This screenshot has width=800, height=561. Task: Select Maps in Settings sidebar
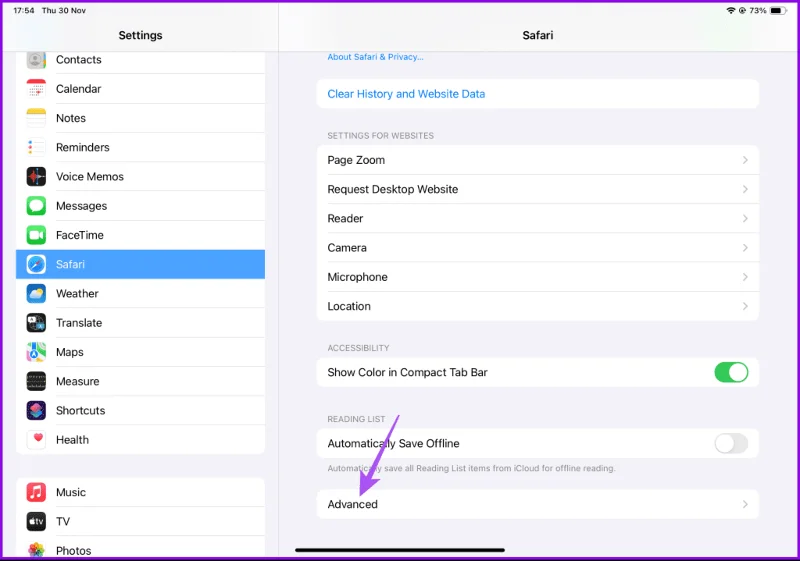pos(140,352)
